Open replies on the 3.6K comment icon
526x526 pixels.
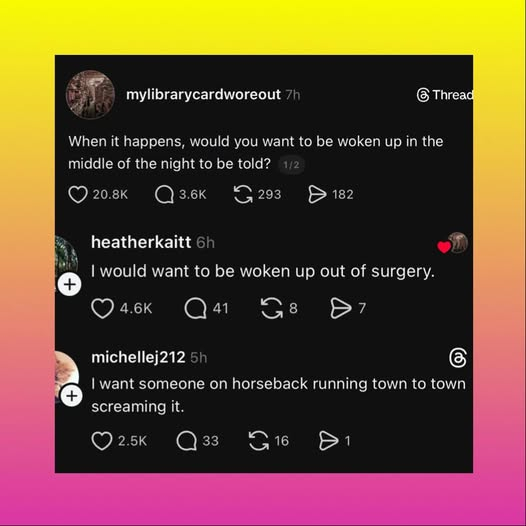coord(164,195)
